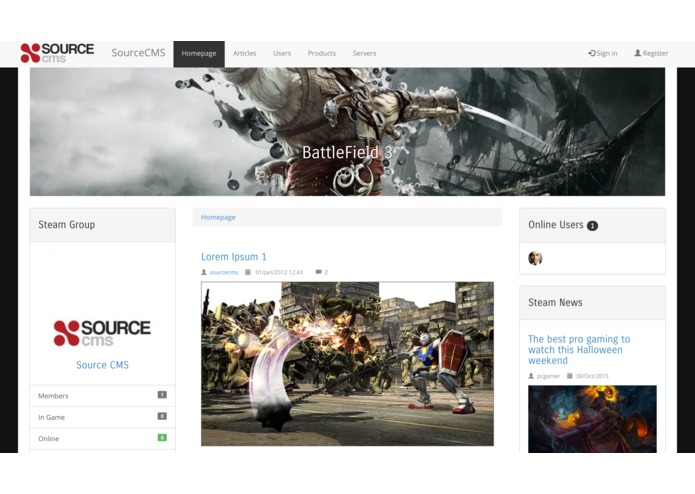Screen dimensions: 695x494
Task: Click the comments speech bubble icon
Action: click(318, 272)
